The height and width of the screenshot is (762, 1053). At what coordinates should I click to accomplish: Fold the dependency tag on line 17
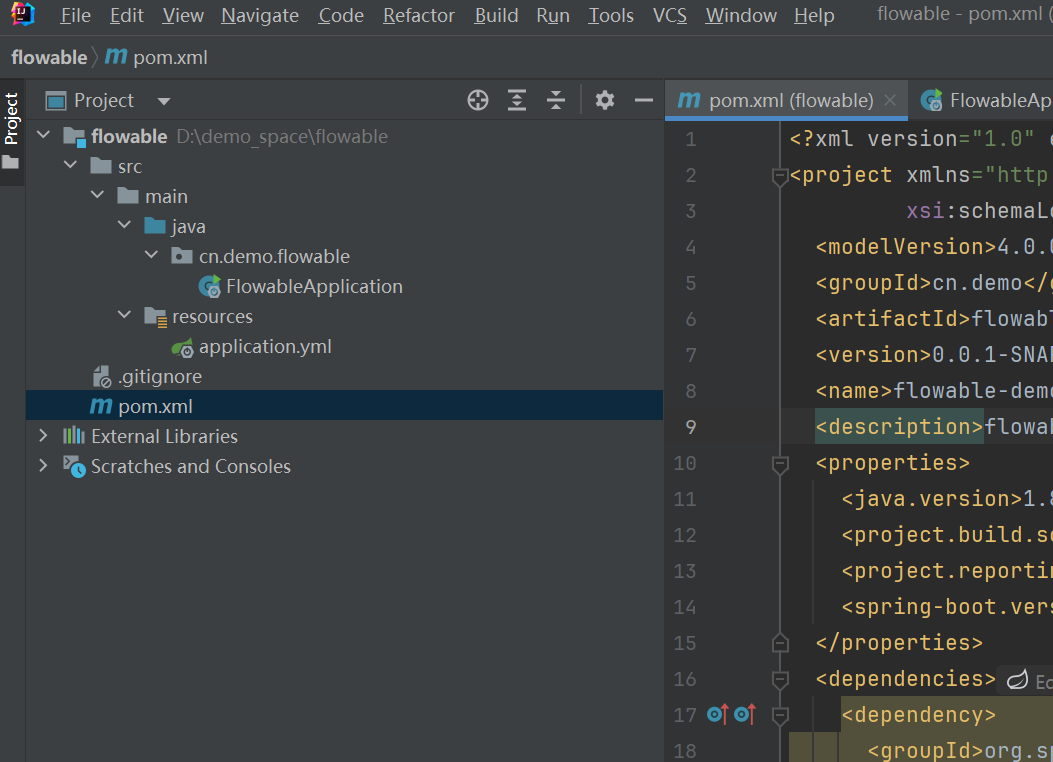pos(780,716)
